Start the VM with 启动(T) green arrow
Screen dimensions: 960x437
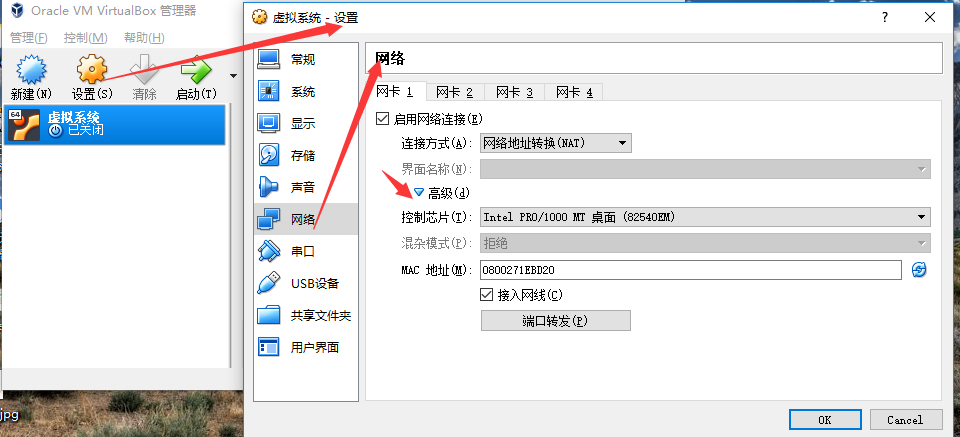(x=196, y=70)
